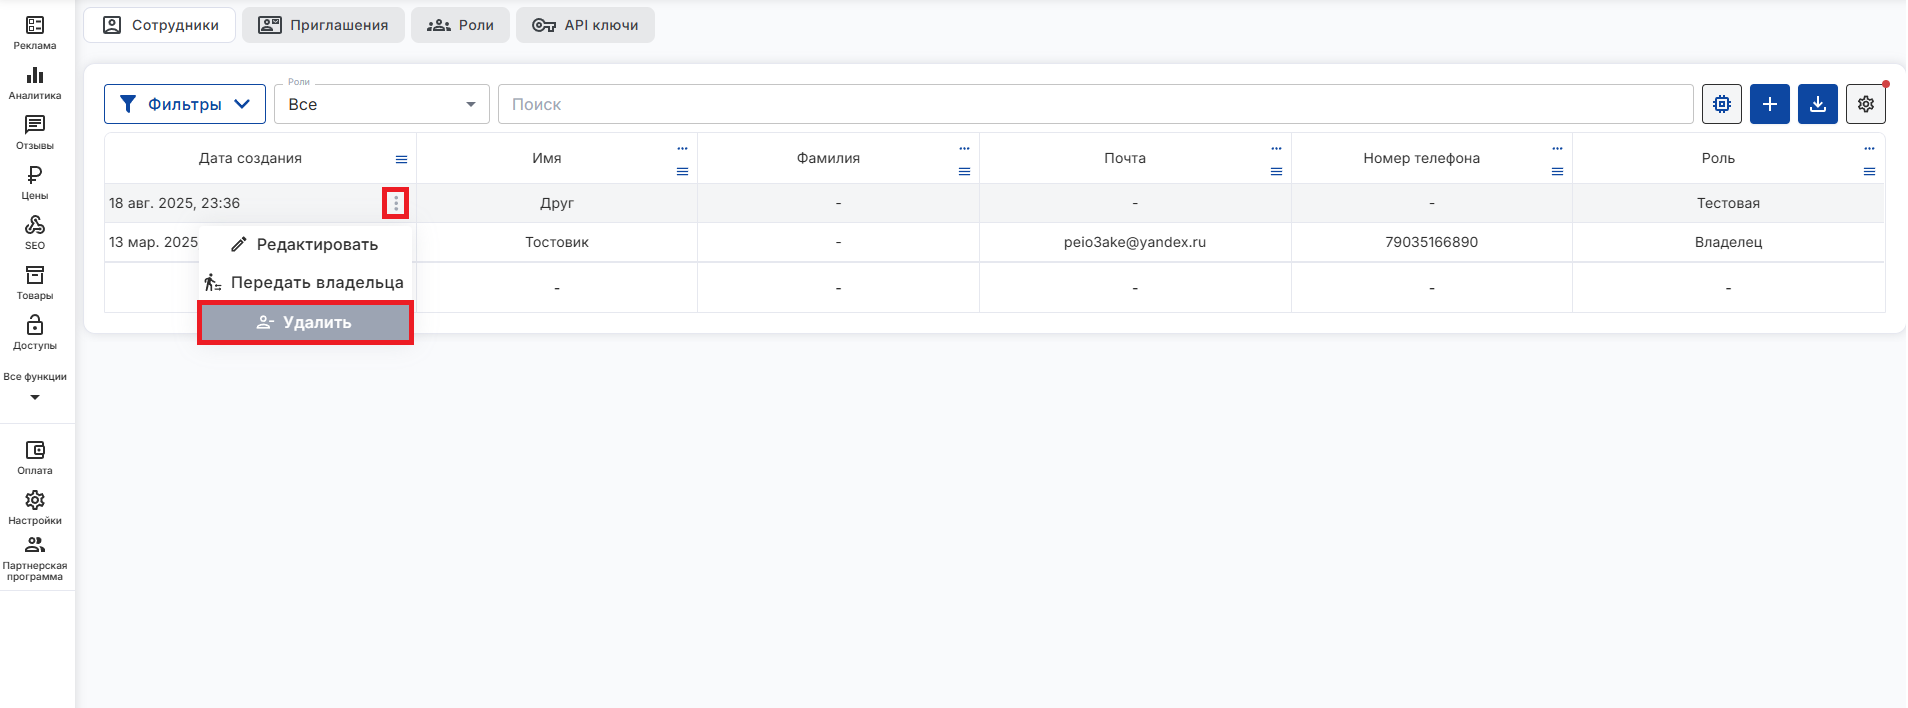Open the Оплата section
1908x708 pixels.
[35, 457]
